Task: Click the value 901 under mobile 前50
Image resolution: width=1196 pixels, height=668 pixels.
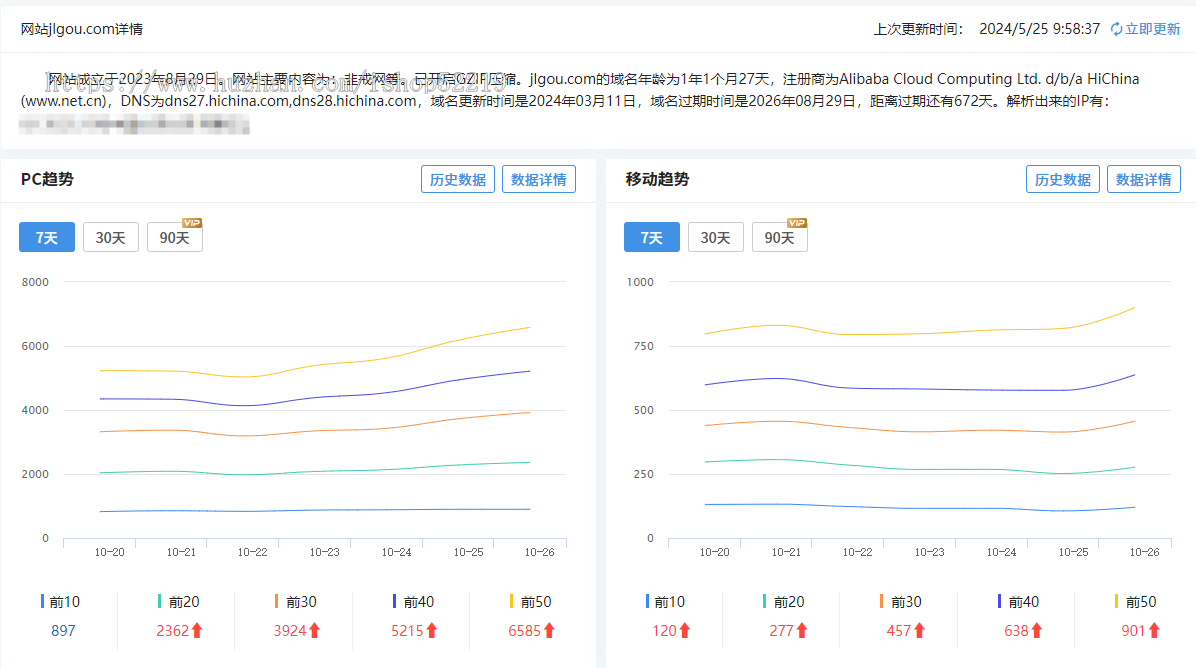Action: (1134, 631)
